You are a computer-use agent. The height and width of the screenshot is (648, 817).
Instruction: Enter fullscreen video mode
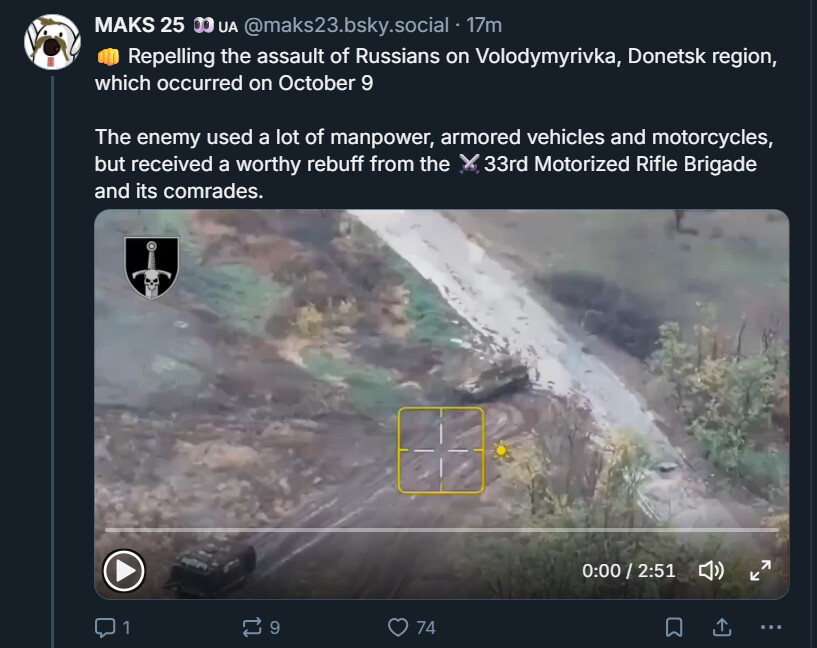tap(760, 571)
